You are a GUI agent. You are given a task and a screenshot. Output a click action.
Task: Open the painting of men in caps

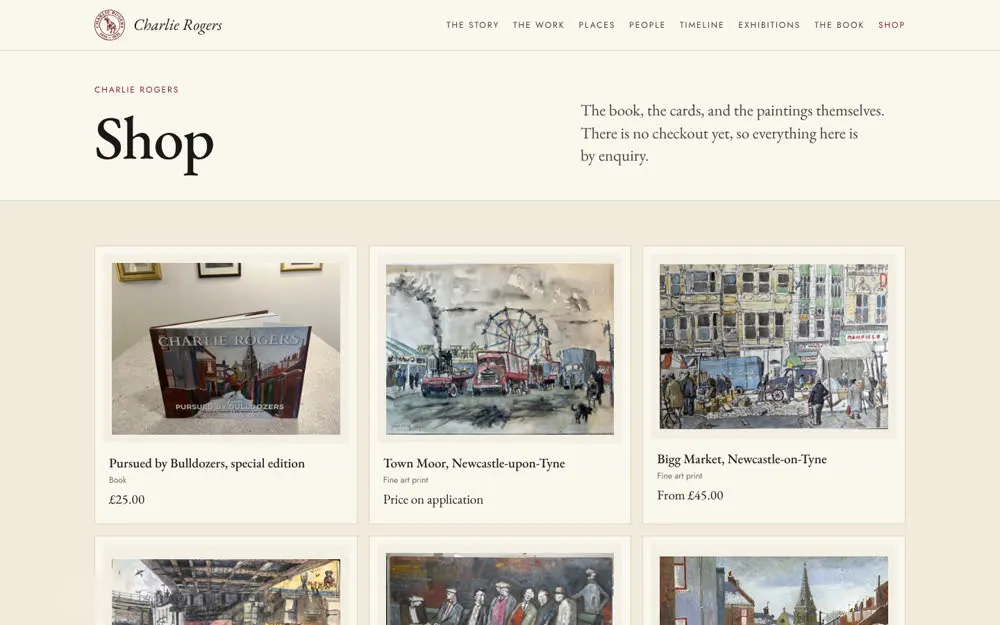pyautogui.click(x=500, y=589)
